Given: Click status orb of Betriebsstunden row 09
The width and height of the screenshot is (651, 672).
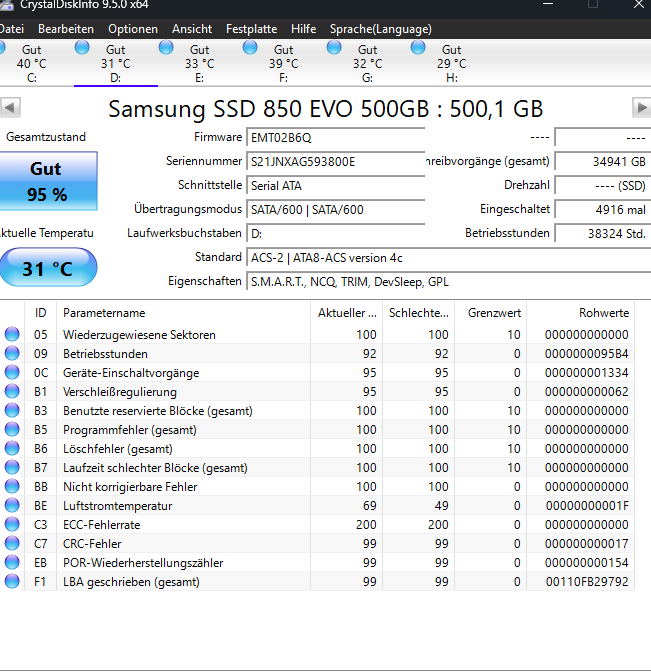Looking at the screenshot, I should 12,353.
